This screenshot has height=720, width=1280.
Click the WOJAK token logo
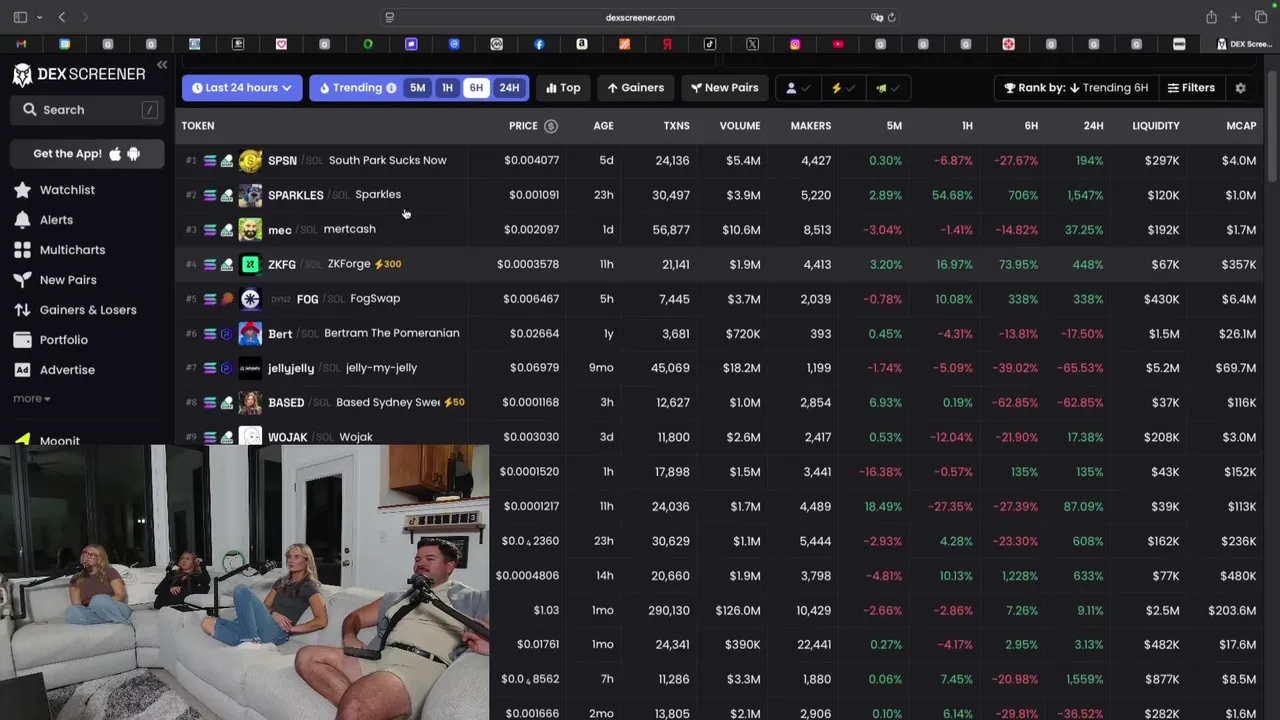click(x=250, y=437)
